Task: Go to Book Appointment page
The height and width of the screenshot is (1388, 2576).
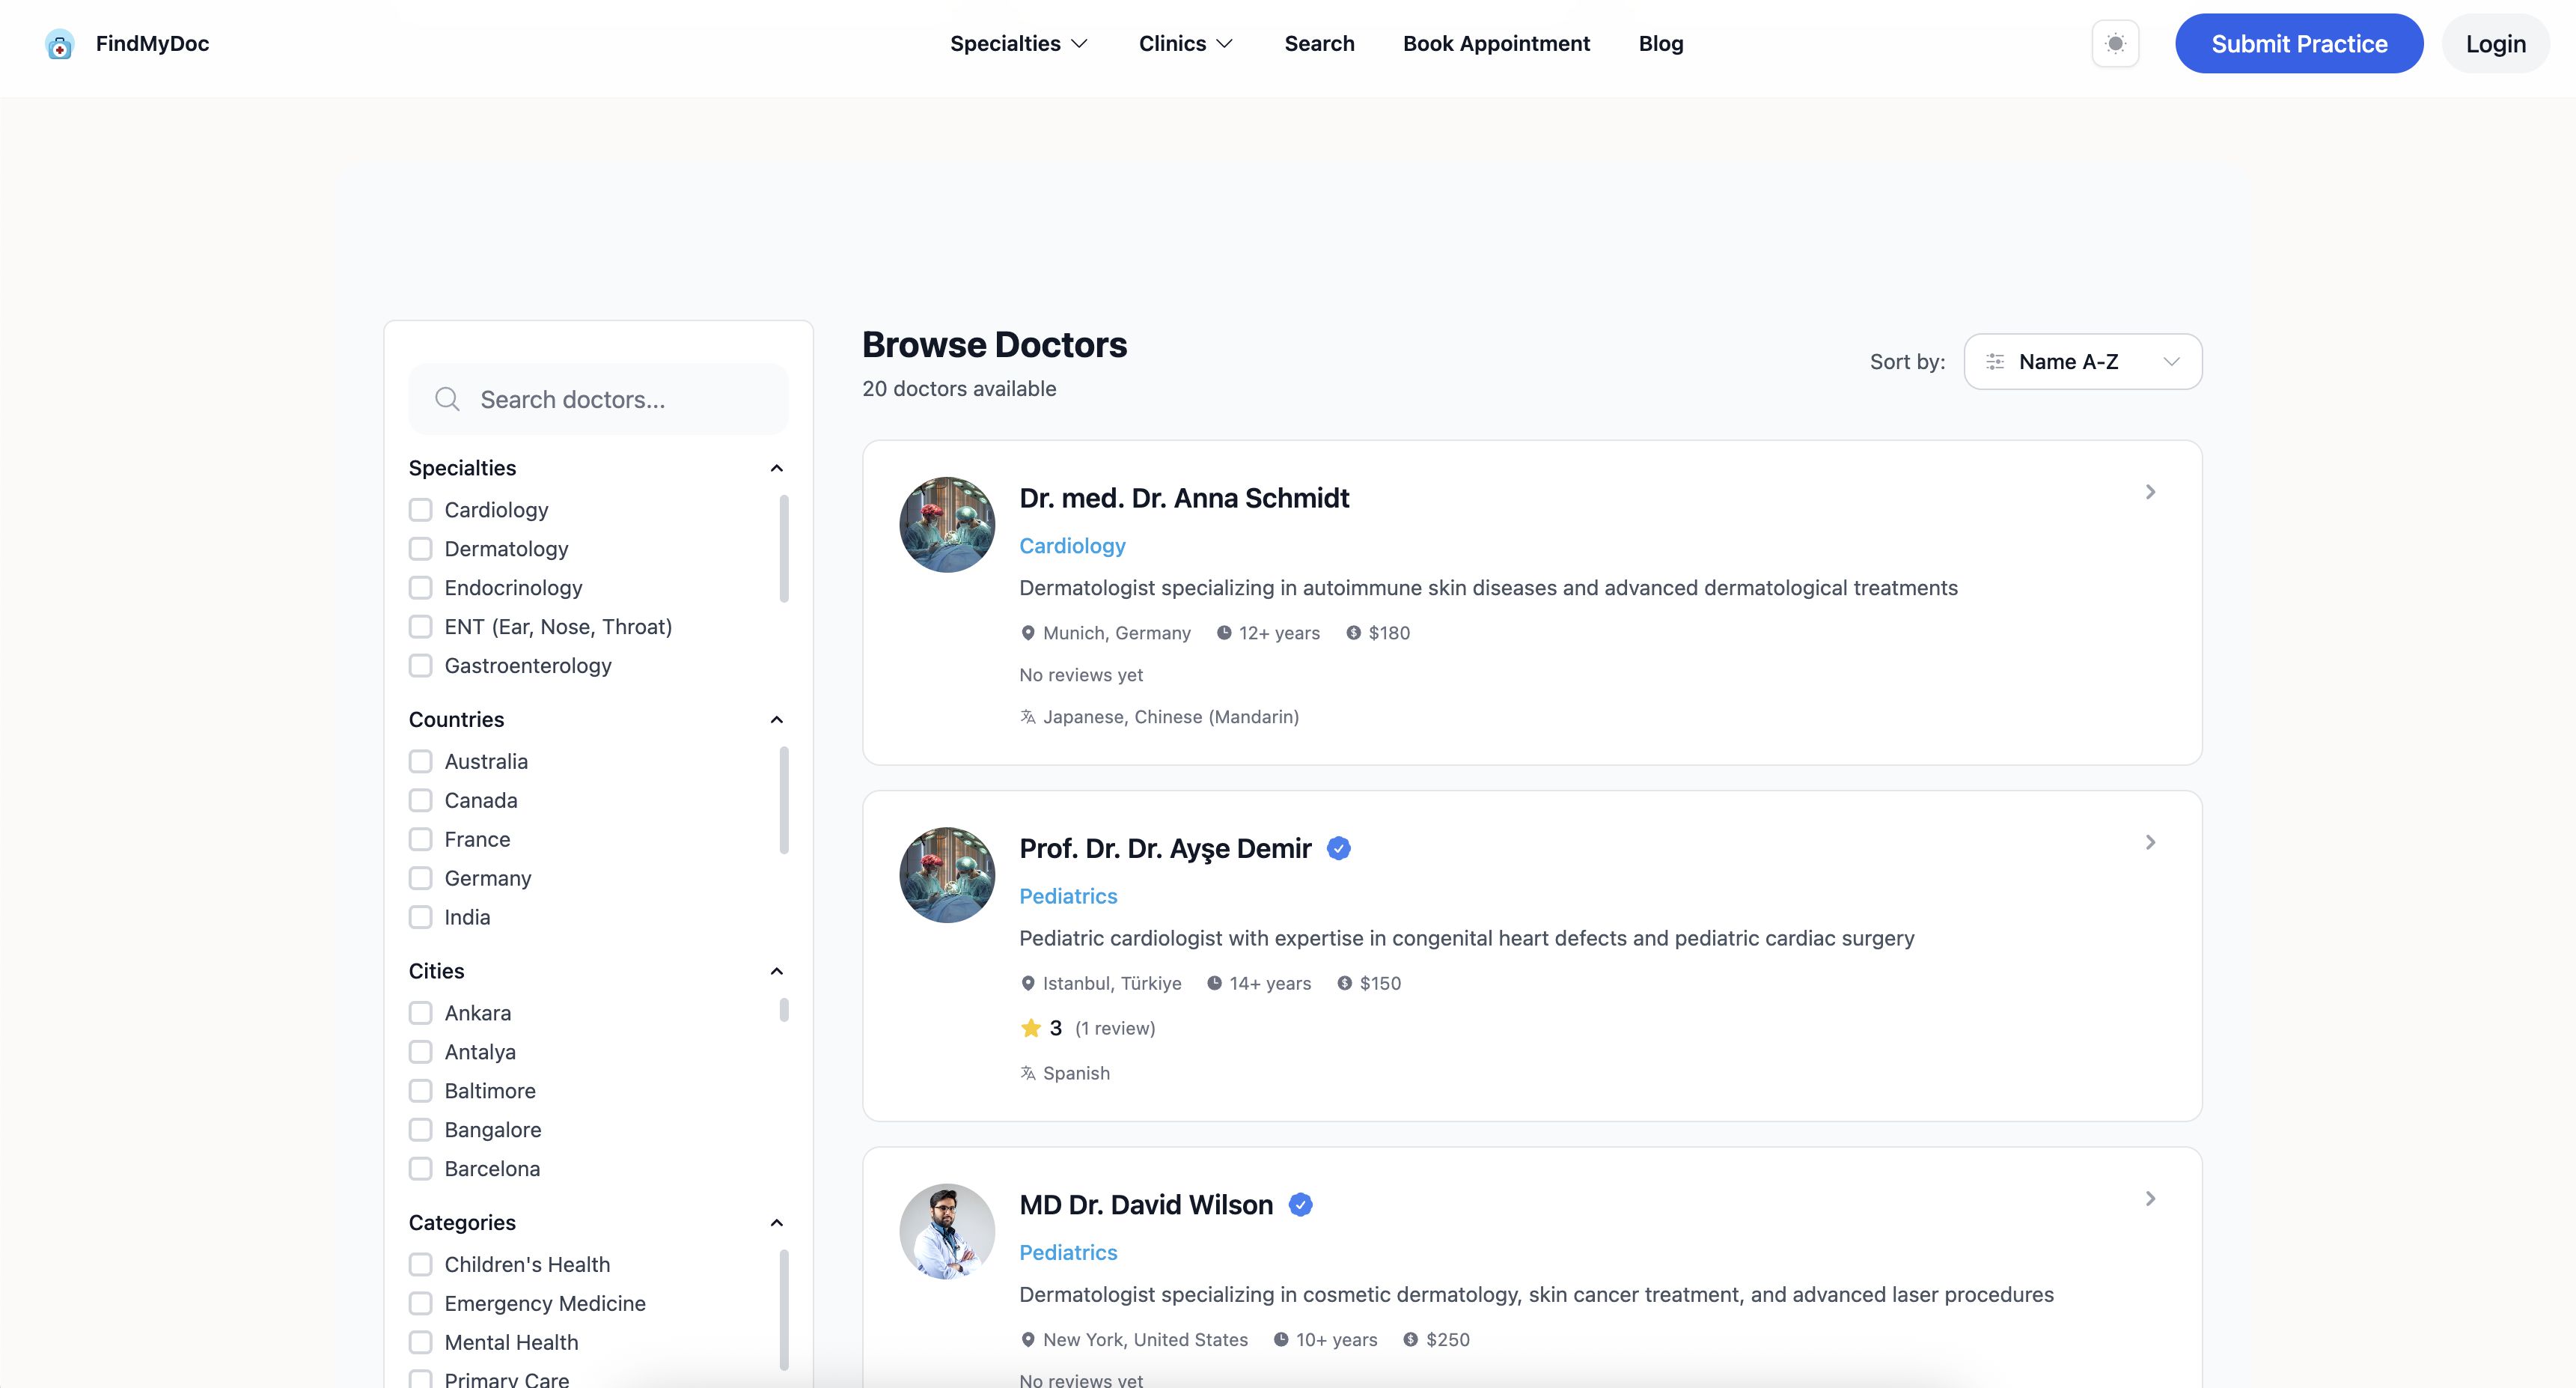Action: click(x=1496, y=44)
